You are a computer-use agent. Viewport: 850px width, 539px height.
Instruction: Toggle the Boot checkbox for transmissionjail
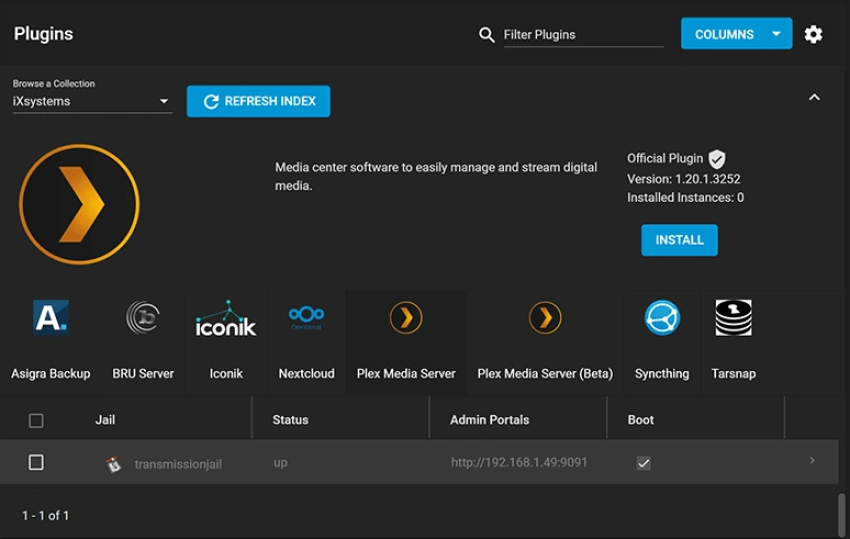click(x=643, y=463)
